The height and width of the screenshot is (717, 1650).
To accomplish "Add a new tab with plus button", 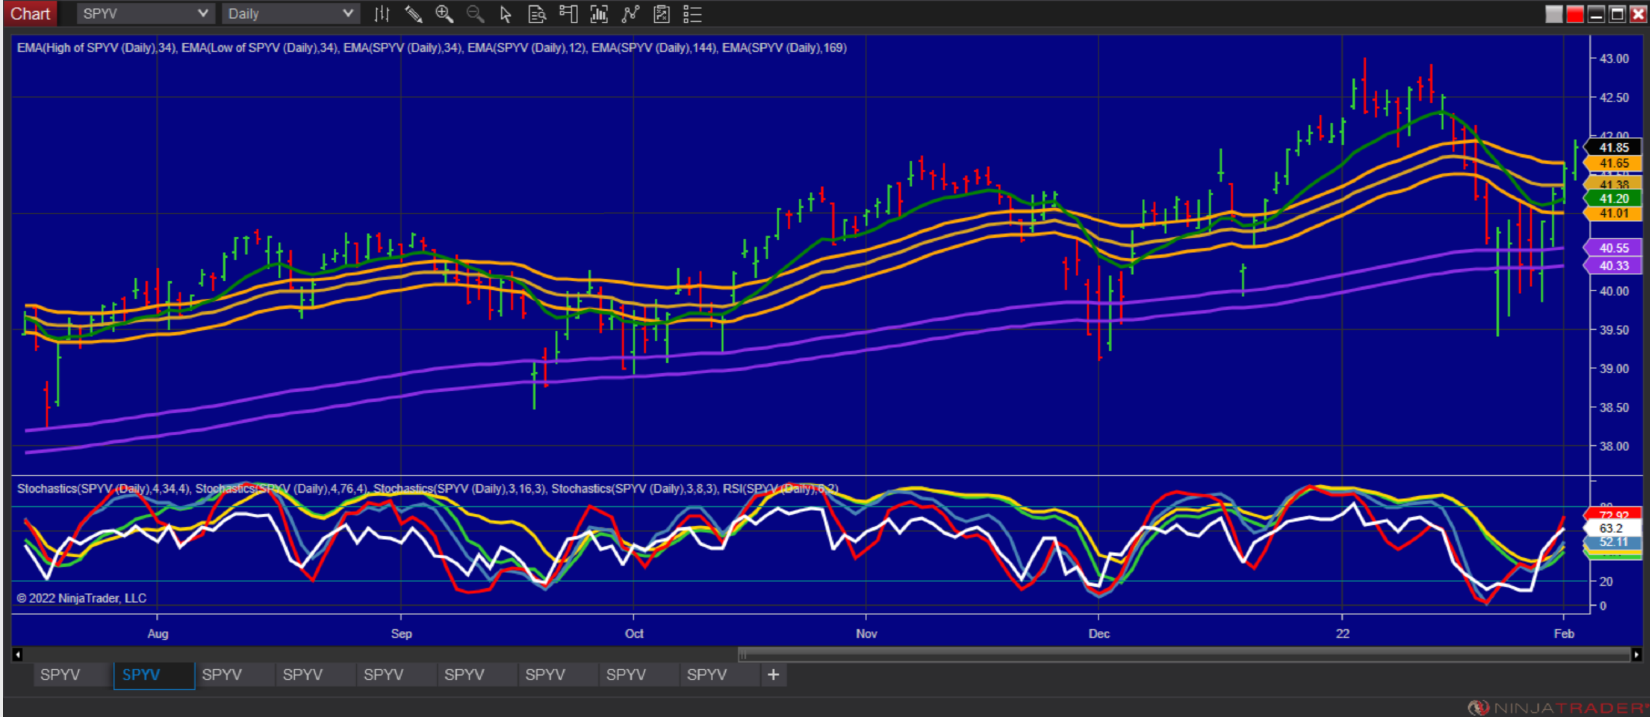I will [773, 675].
